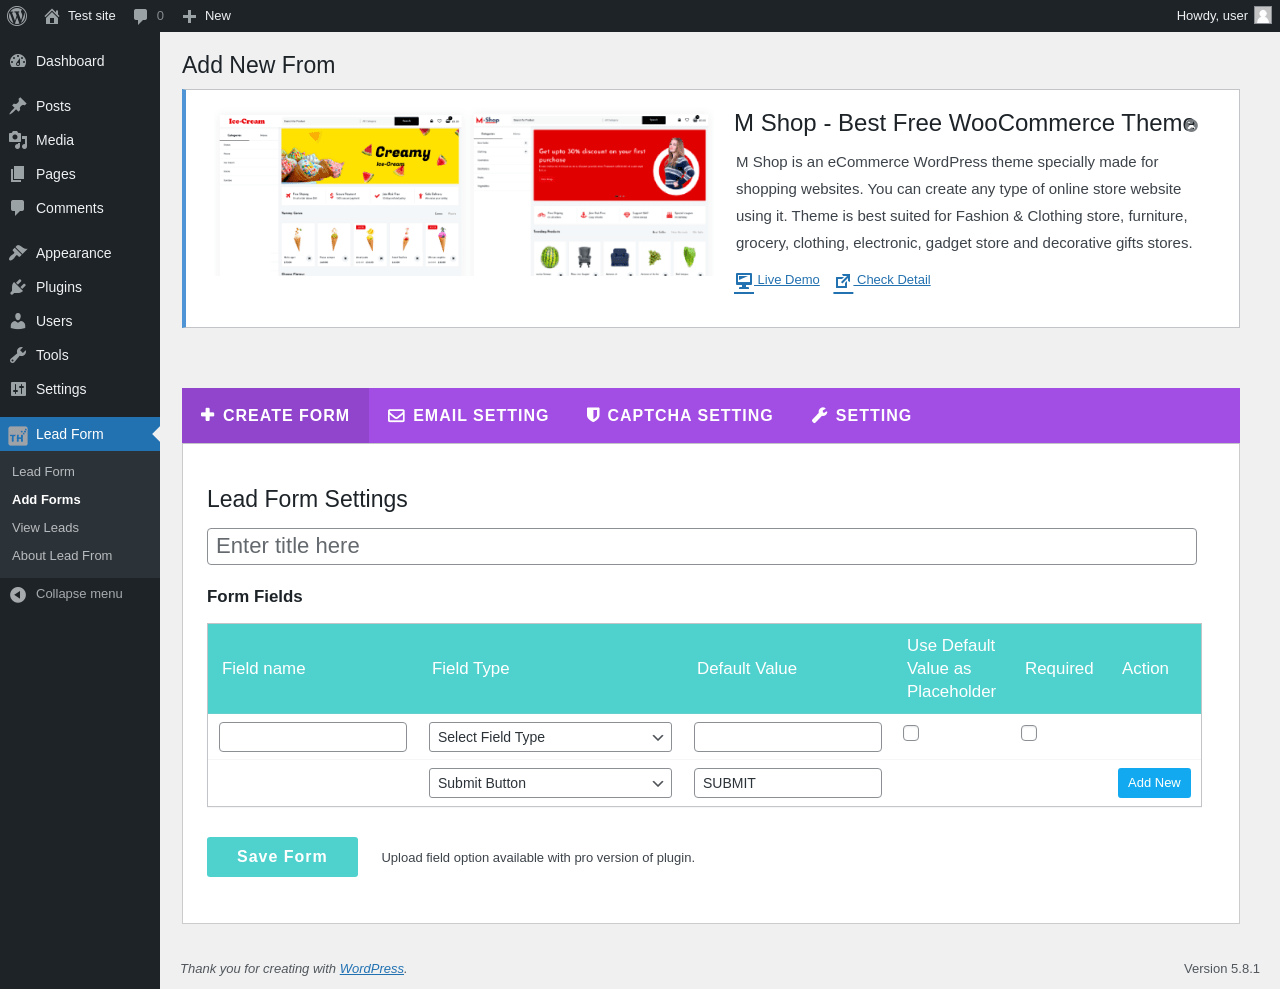Focus the SUBMIT default value input

click(788, 783)
